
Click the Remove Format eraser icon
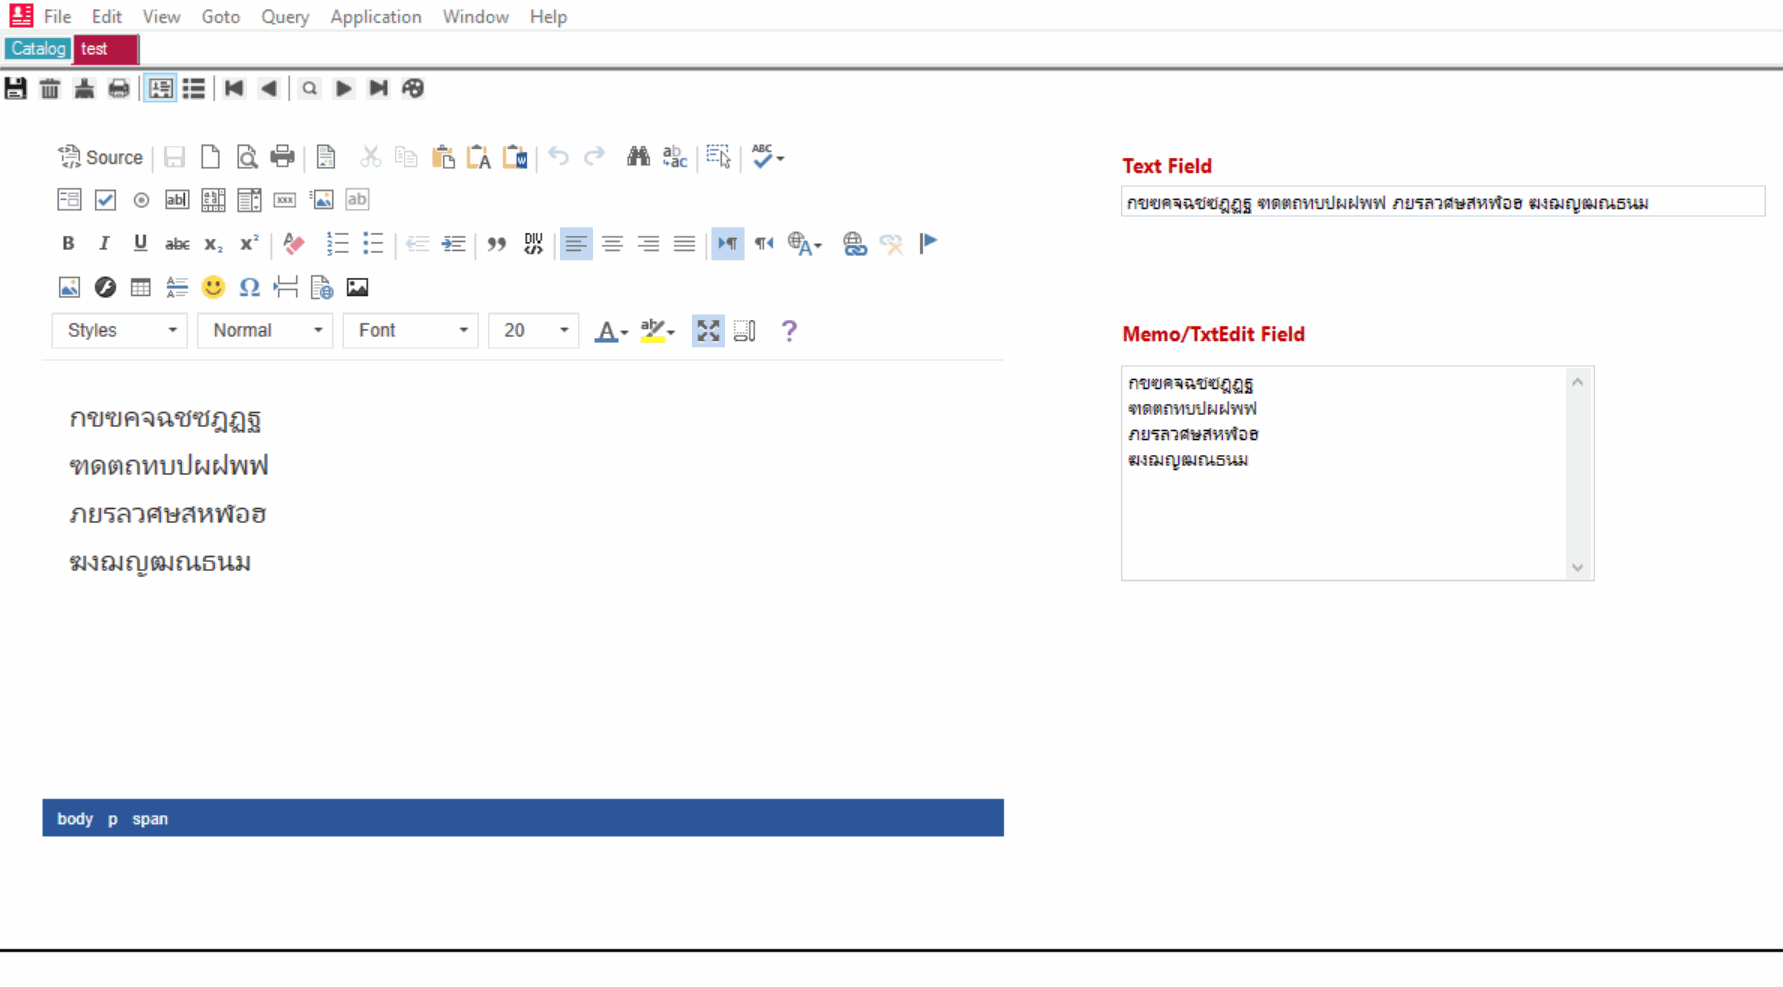click(x=293, y=244)
